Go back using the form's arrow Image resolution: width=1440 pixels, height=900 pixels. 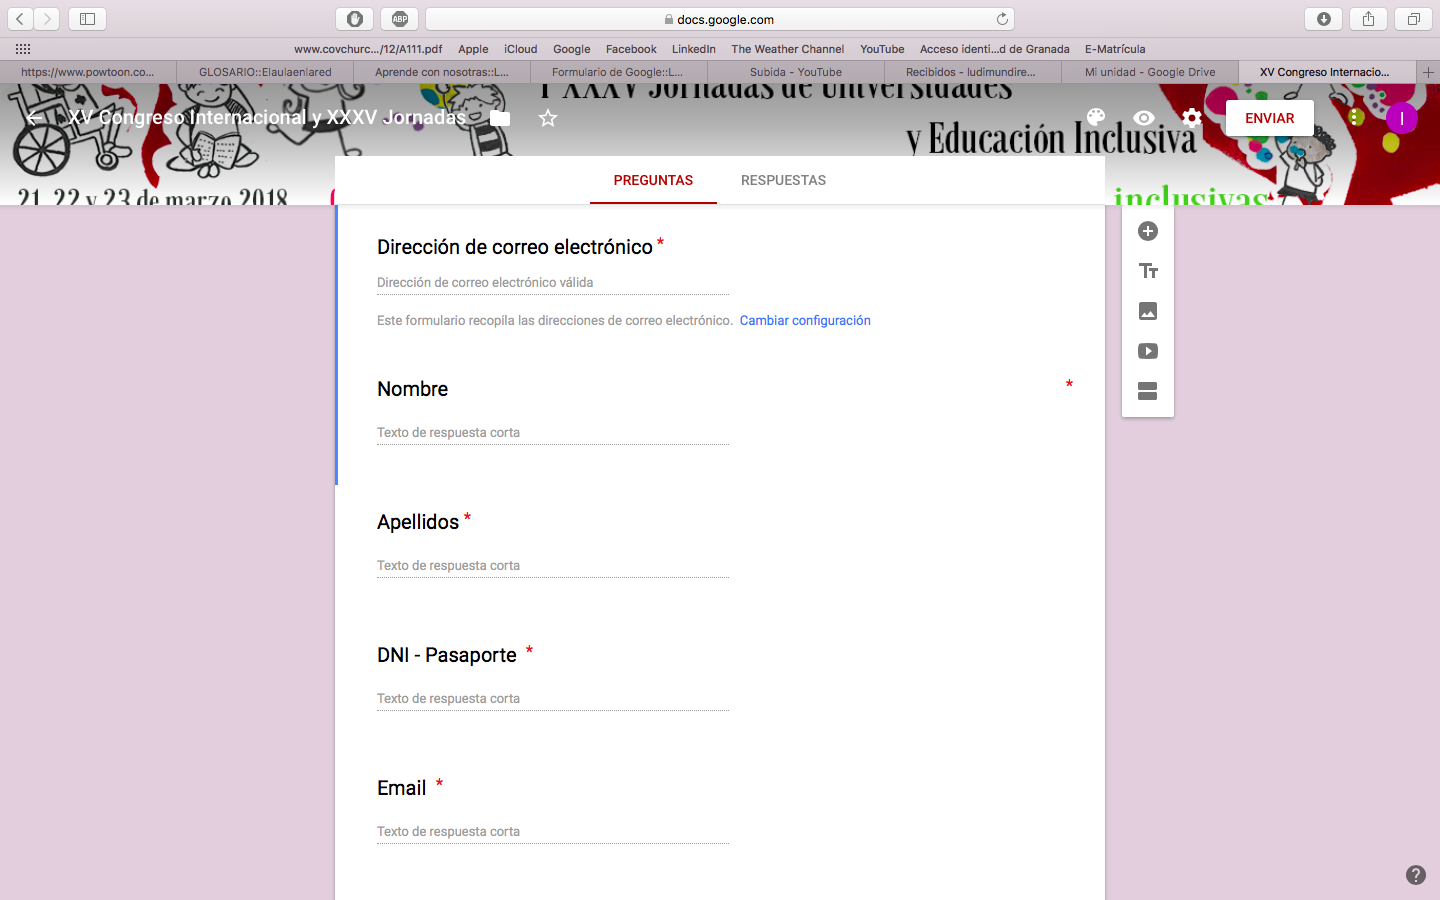(x=34, y=118)
